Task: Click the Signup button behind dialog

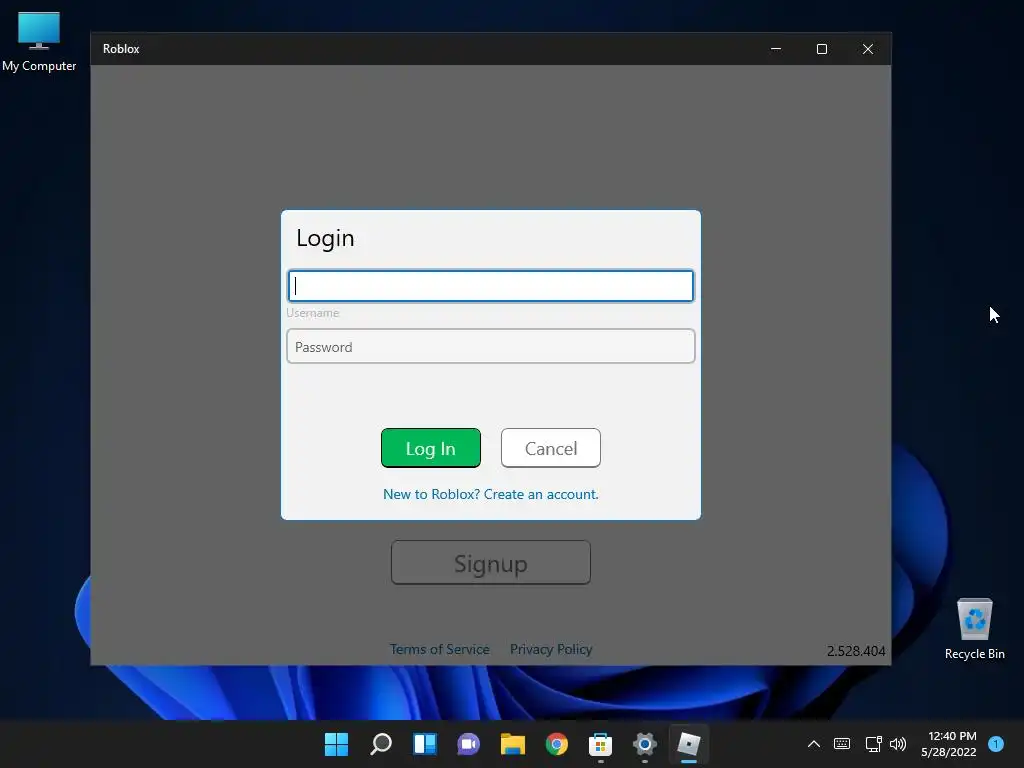Action: click(x=490, y=562)
